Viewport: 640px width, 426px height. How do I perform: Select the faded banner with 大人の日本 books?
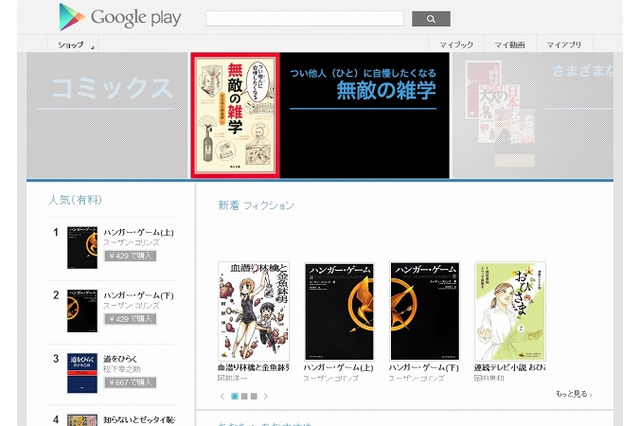tap(533, 115)
